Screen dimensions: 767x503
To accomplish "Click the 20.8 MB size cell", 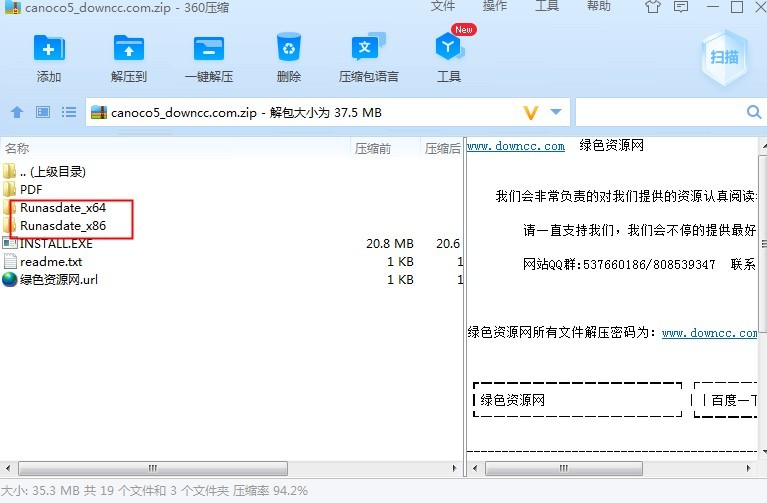I will pyautogui.click(x=390, y=244).
